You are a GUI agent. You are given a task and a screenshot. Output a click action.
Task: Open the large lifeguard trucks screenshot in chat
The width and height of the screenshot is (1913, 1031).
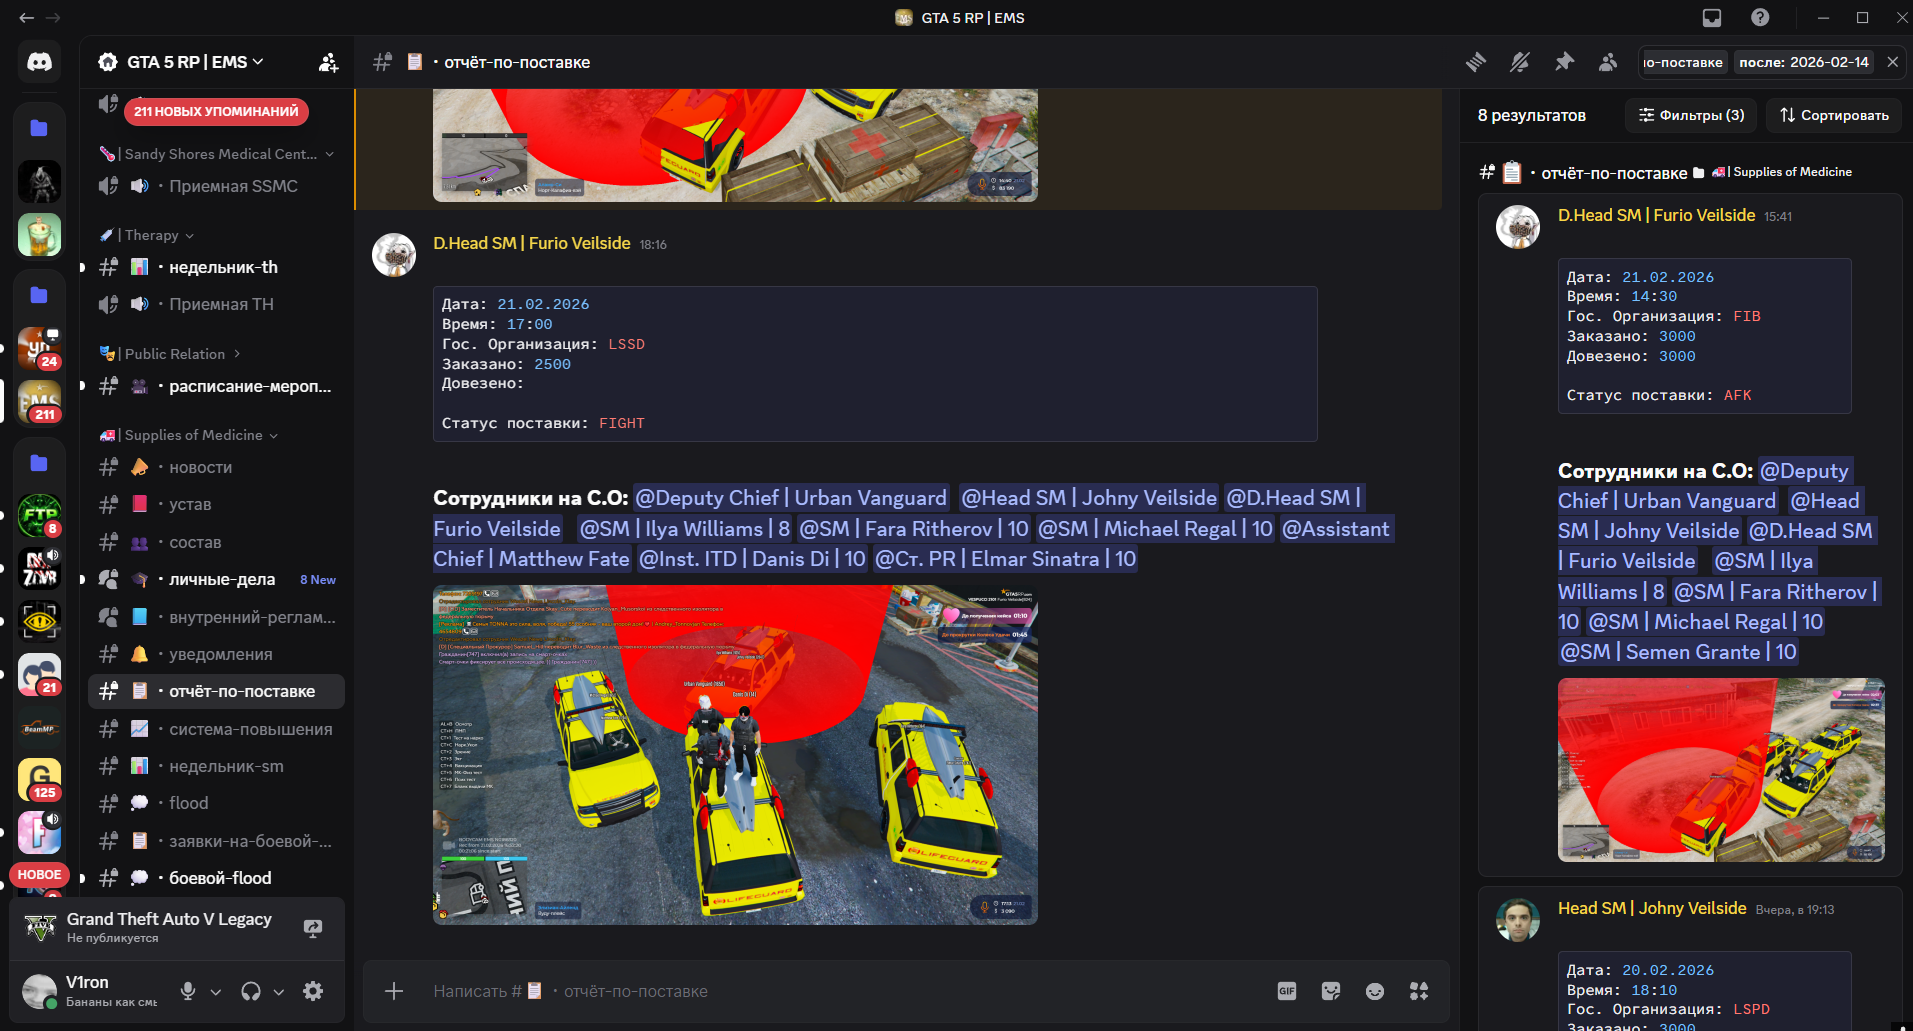click(x=735, y=755)
